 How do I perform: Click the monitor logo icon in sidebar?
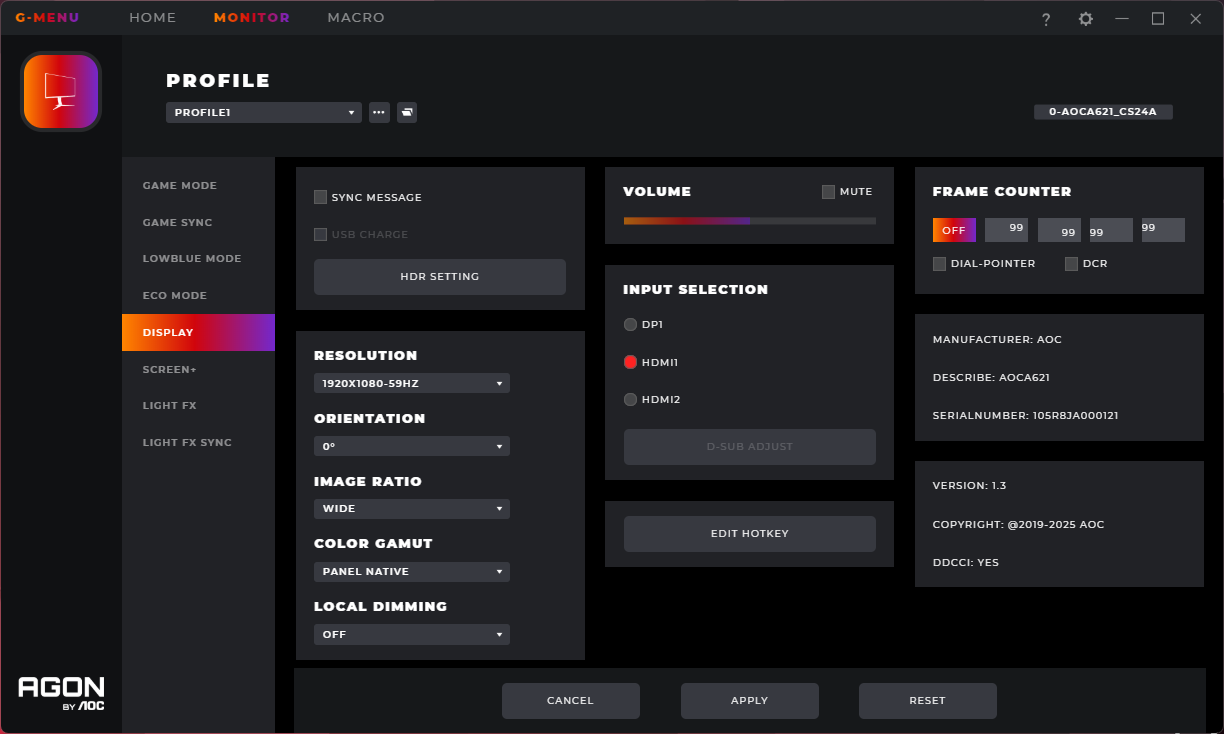[x=61, y=92]
